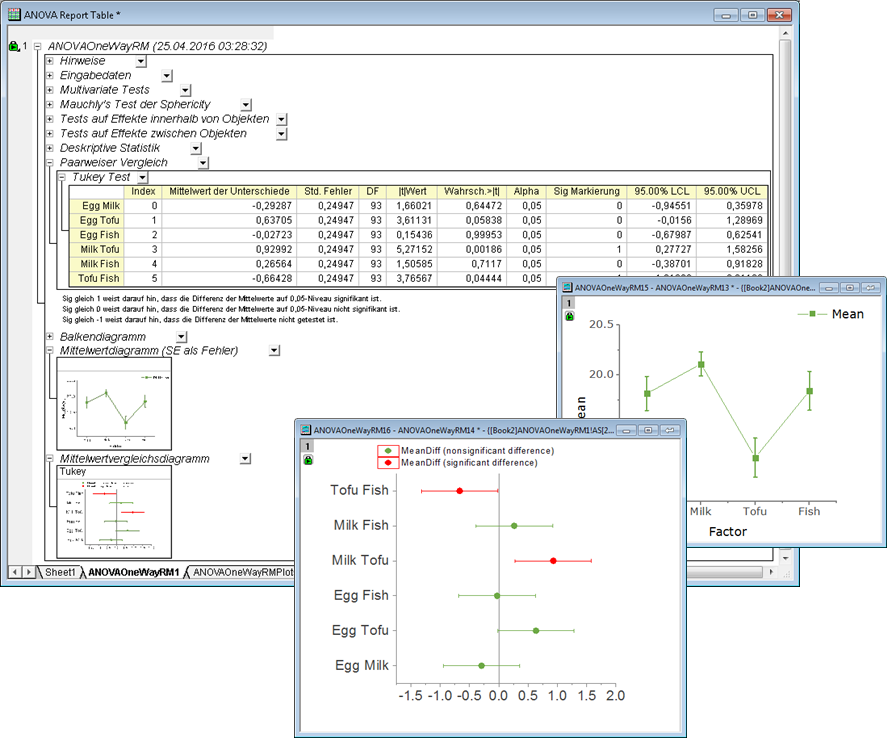Click the green lock icon in MeanDiff graph window
This screenshot has height=738, width=887.
tap(308, 460)
